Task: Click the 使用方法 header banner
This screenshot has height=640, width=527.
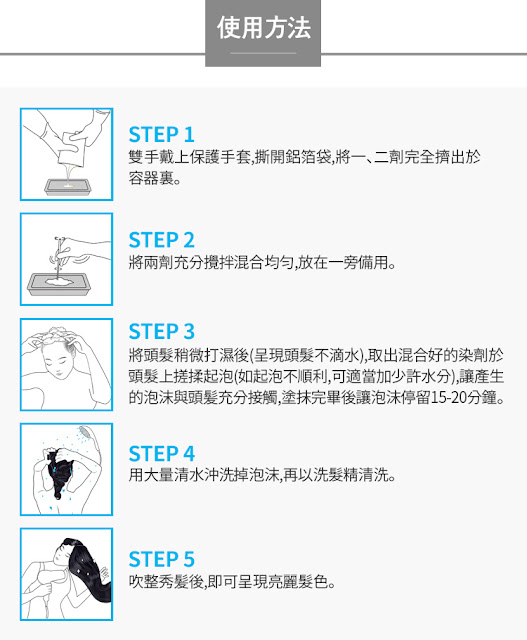Action: (263, 33)
